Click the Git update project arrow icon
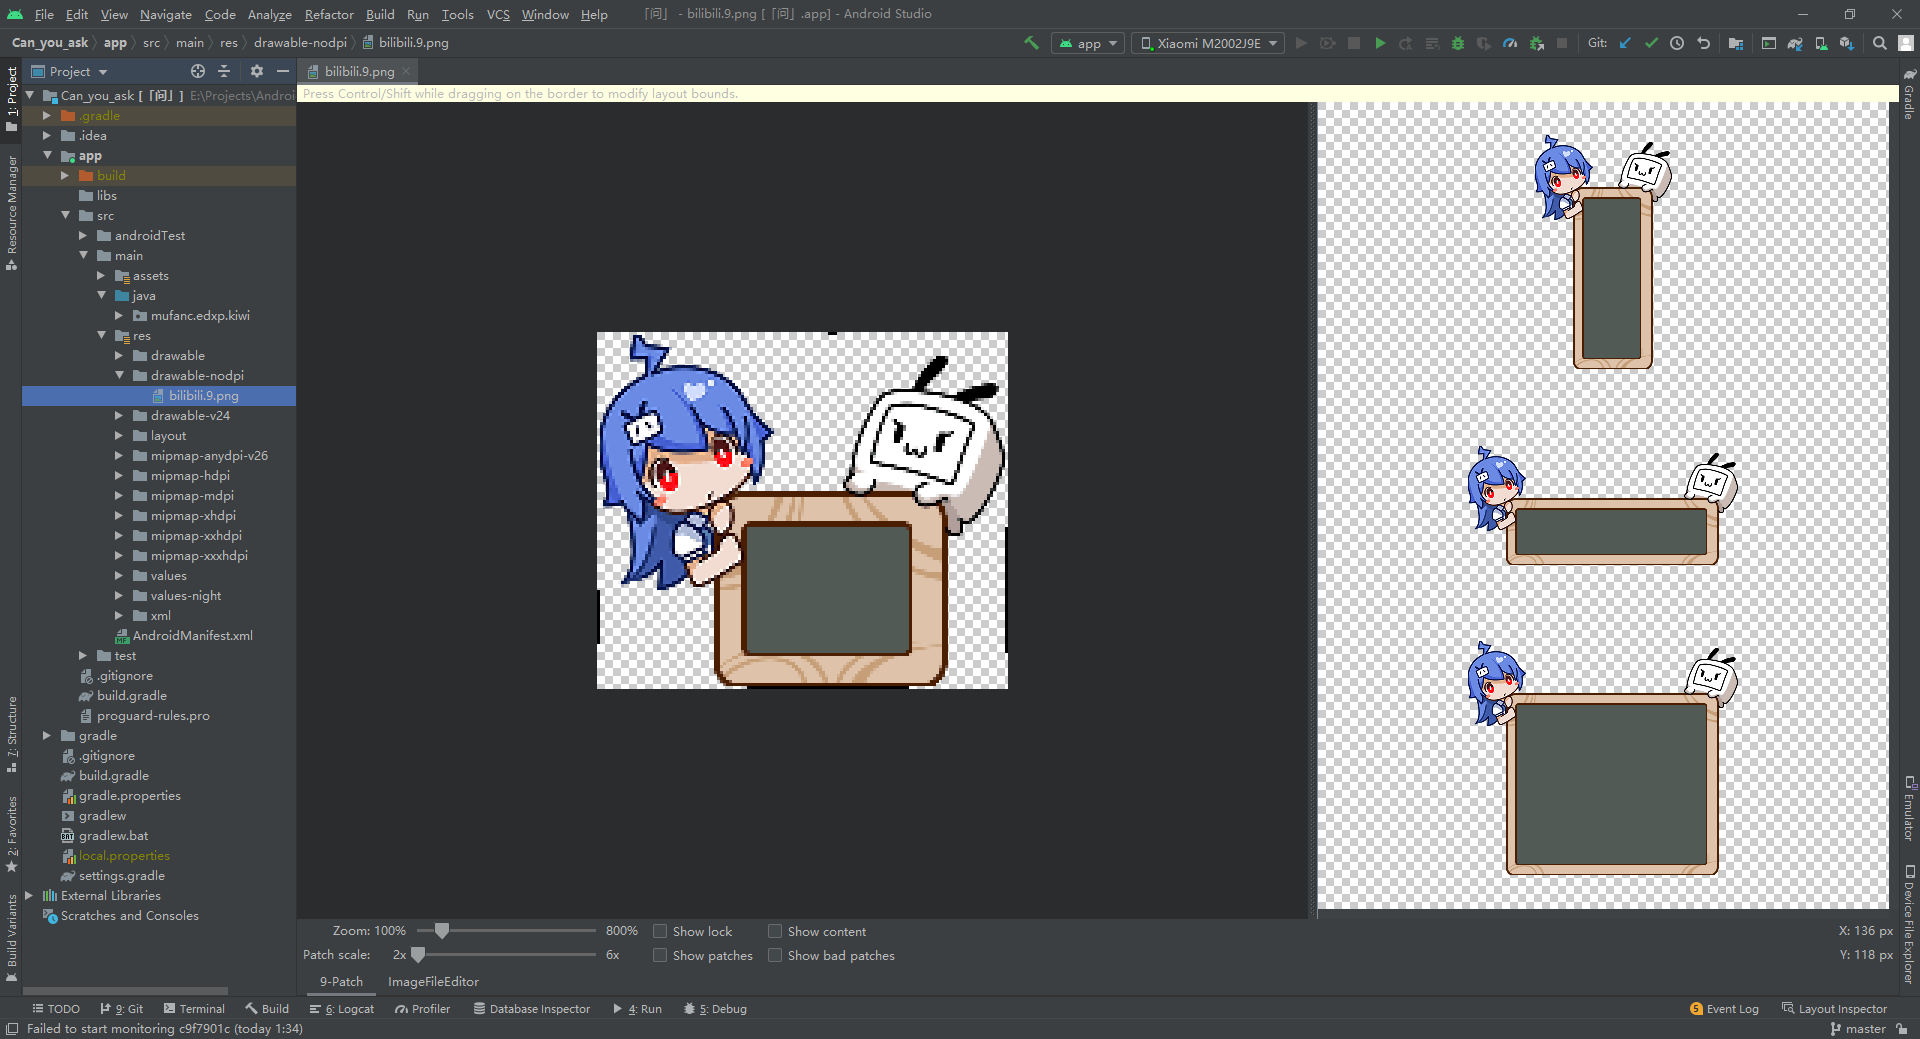Viewport: 1920px width, 1039px height. (1625, 43)
